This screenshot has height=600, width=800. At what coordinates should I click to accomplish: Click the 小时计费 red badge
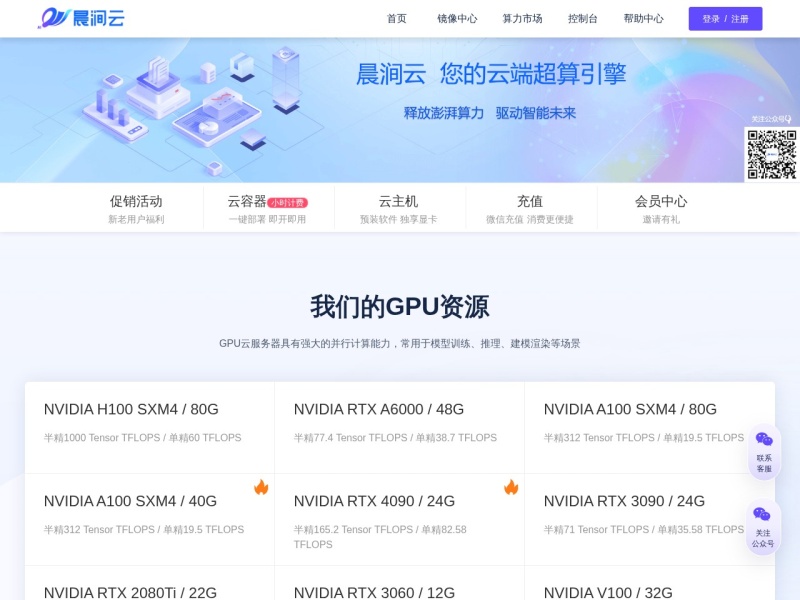tap(287, 203)
